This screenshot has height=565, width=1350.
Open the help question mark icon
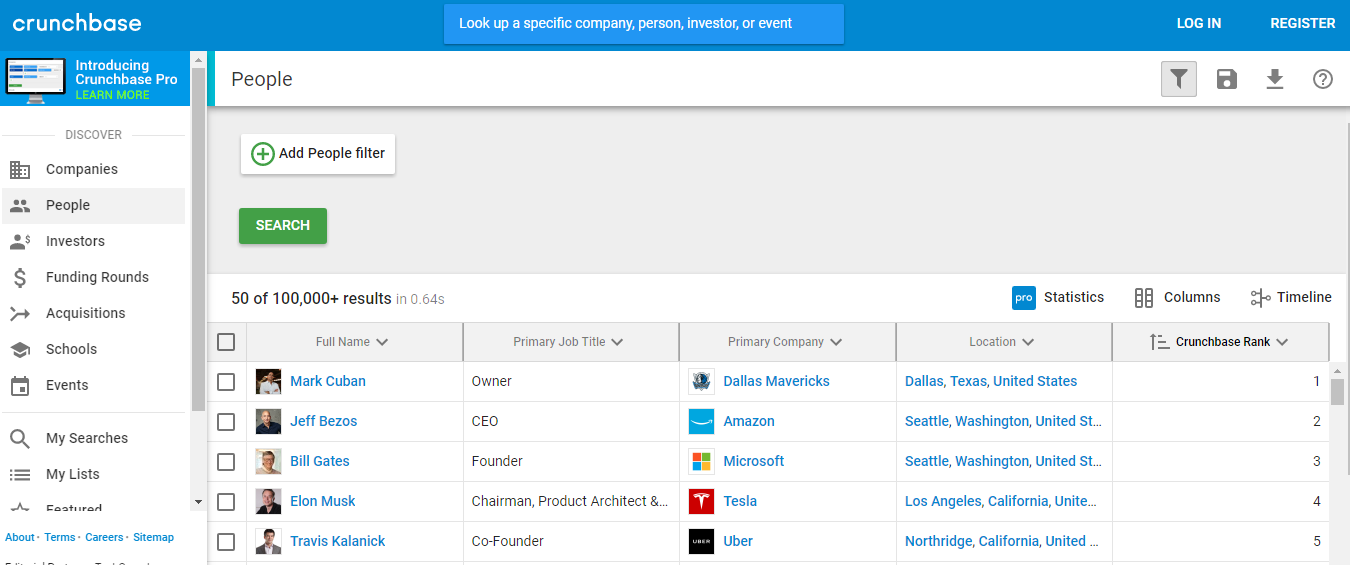(1323, 79)
